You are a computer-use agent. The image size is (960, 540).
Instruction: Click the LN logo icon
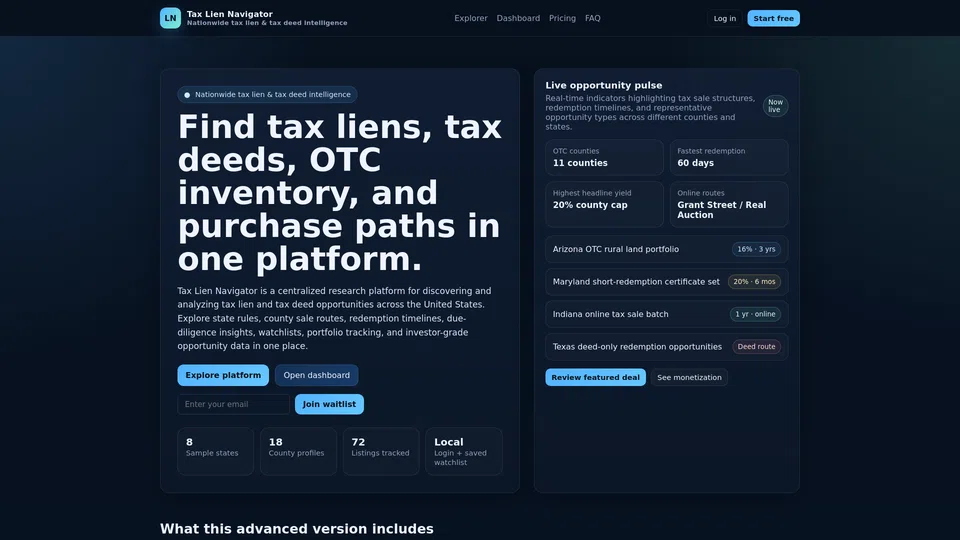click(x=170, y=18)
